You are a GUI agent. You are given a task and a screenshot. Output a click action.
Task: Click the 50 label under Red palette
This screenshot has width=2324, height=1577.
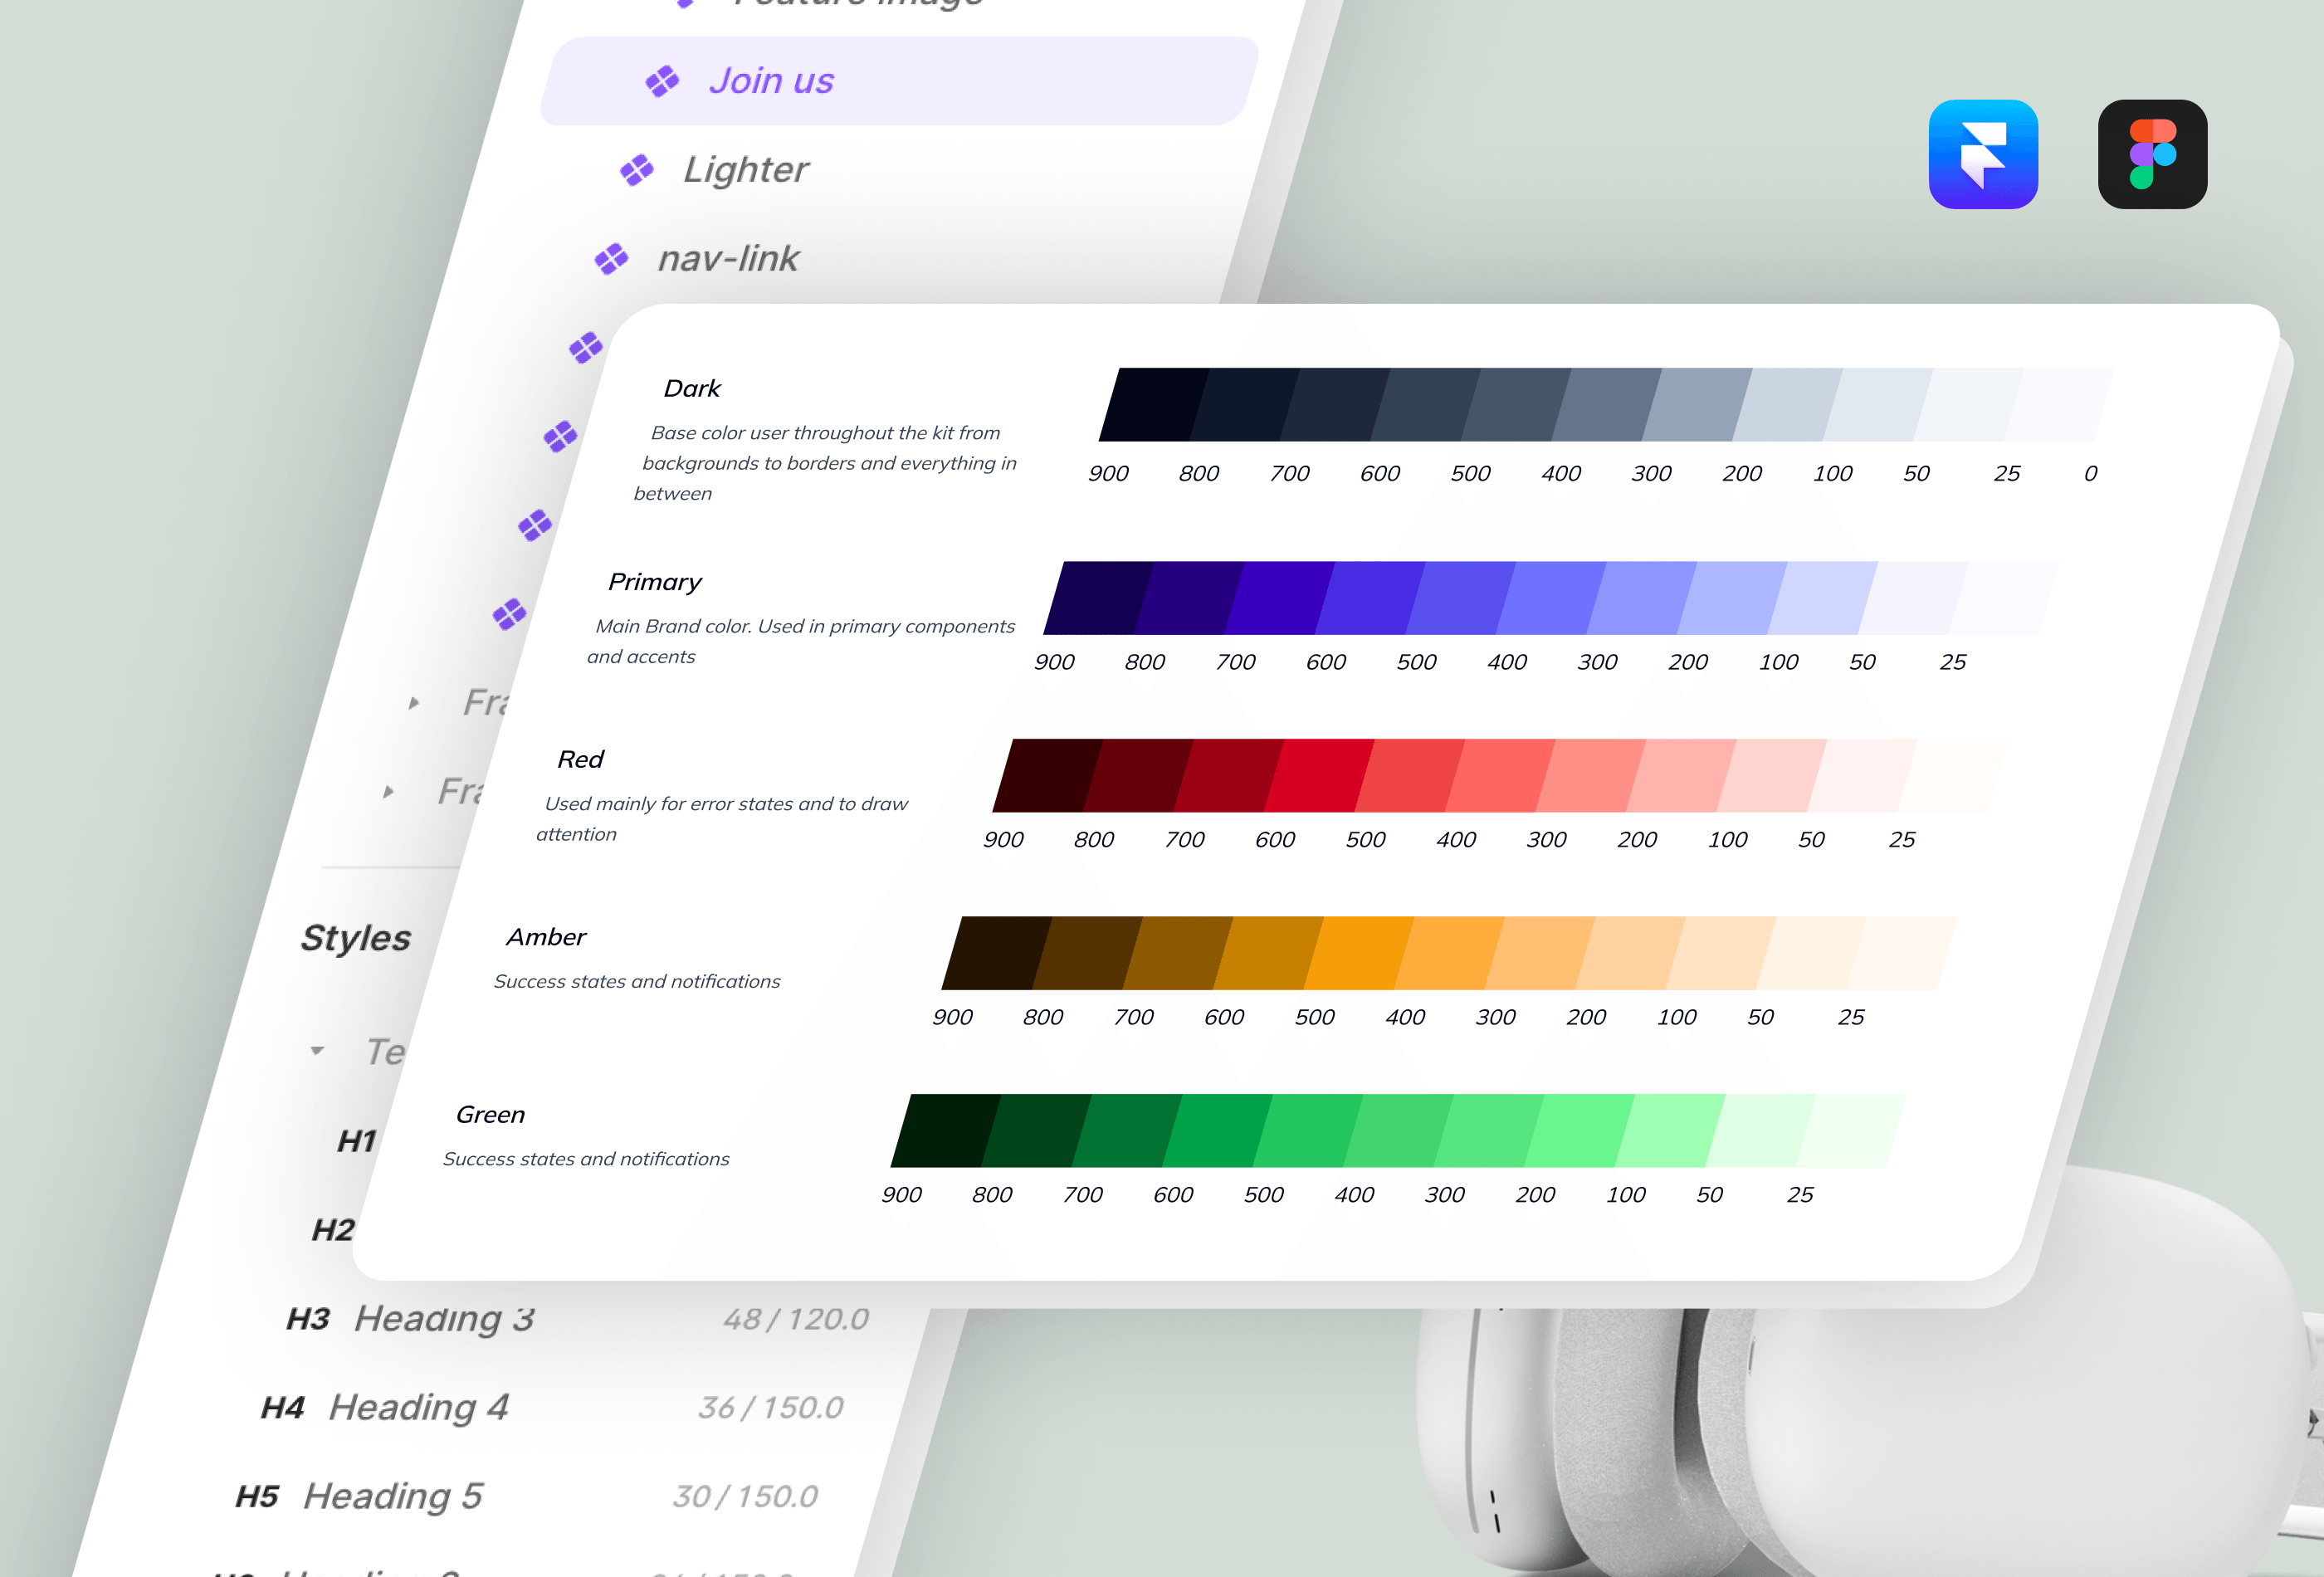click(x=1811, y=840)
